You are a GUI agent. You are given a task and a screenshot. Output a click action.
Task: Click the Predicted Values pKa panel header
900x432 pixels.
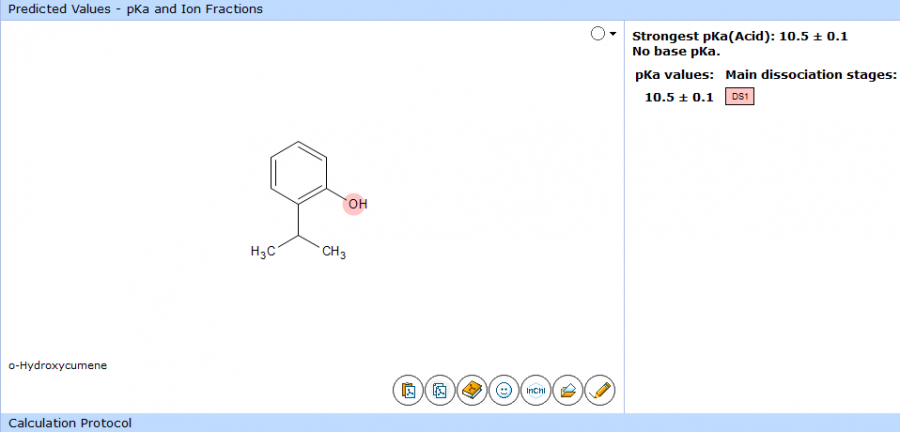coord(450,9)
